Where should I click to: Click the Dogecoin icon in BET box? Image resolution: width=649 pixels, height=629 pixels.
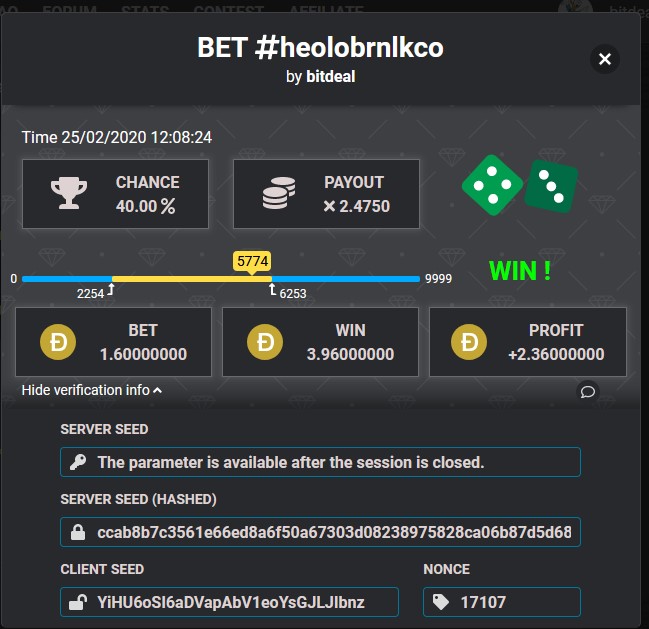(58, 342)
